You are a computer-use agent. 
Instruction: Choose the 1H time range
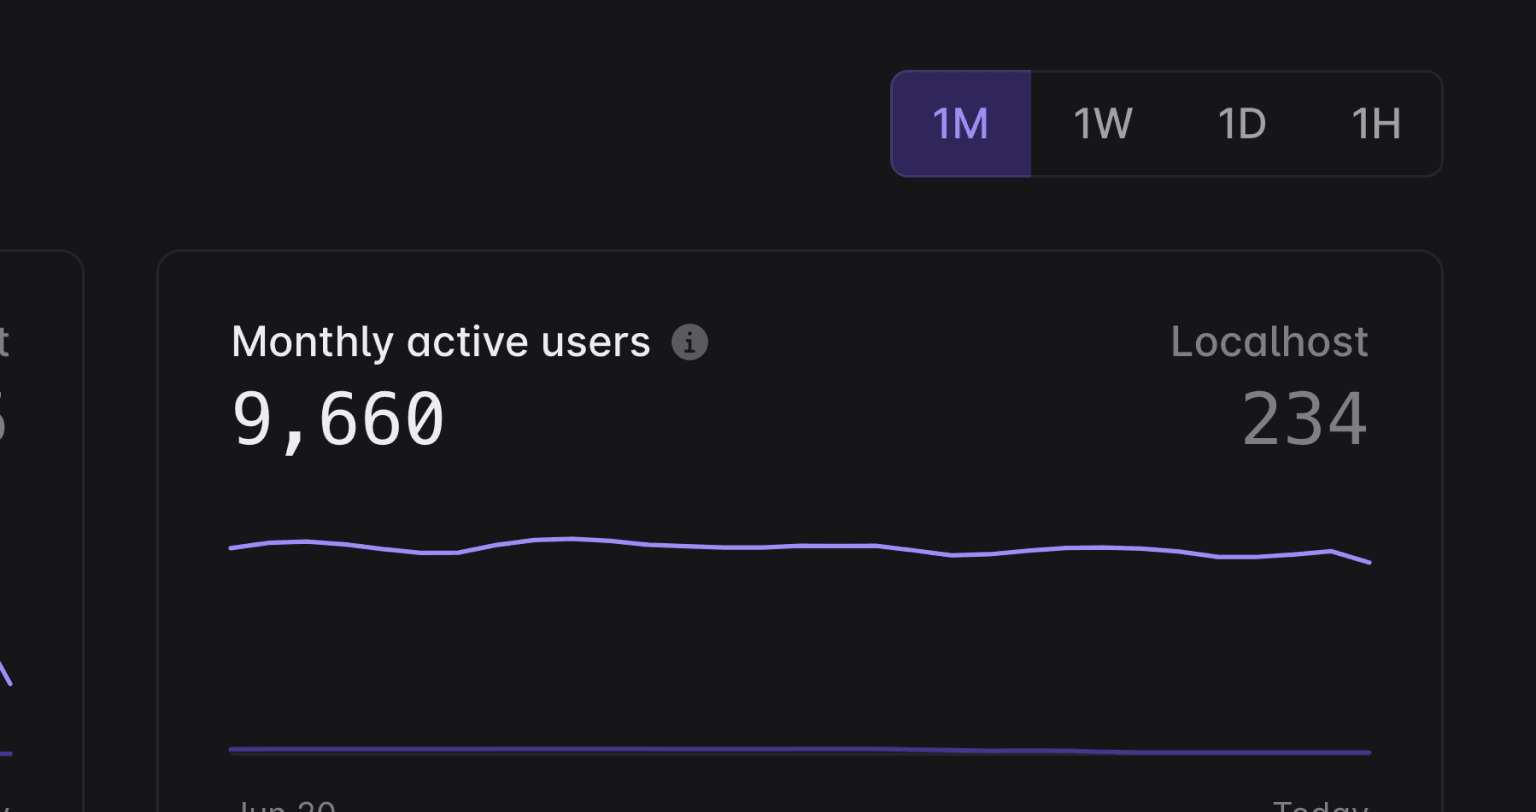click(x=1375, y=124)
